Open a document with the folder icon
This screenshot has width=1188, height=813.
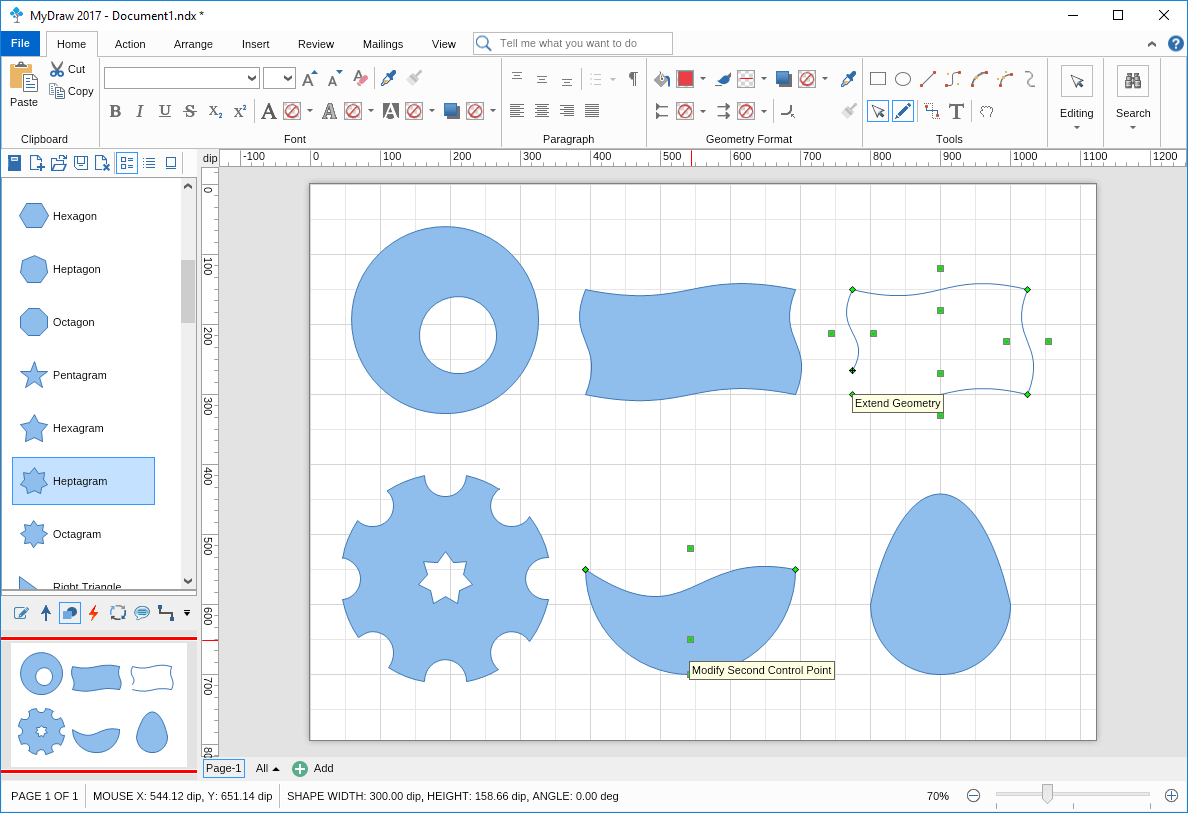(58, 162)
